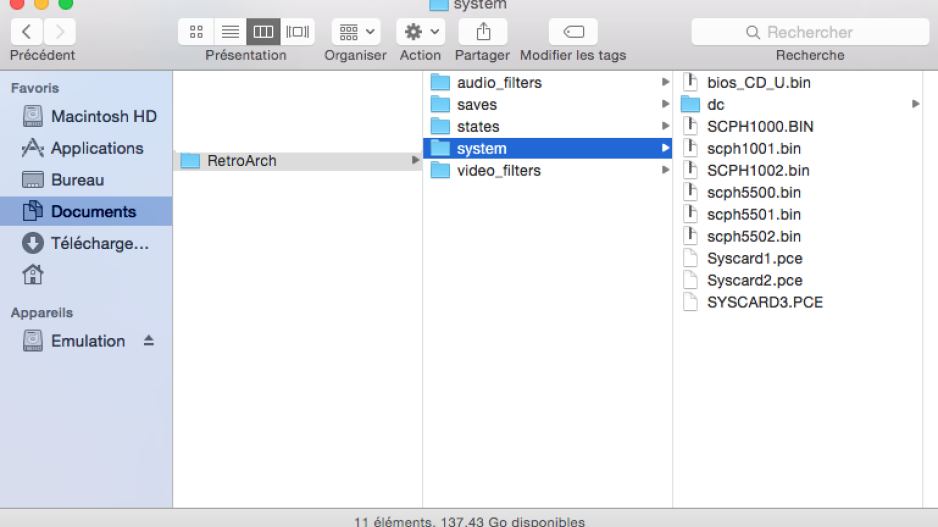Expand the saves folder arrow
This screenshot has height=527, width=938.
[665, 104]
